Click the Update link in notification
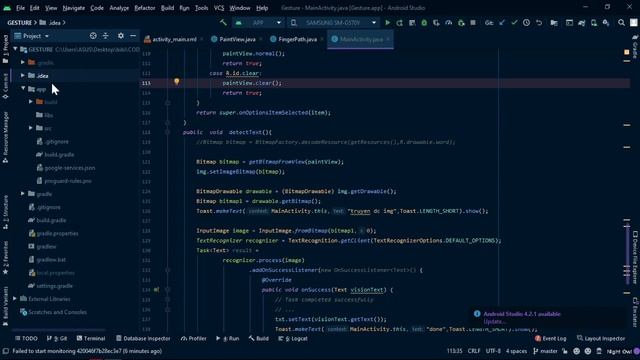640x360 pixels. coord(494,321)
